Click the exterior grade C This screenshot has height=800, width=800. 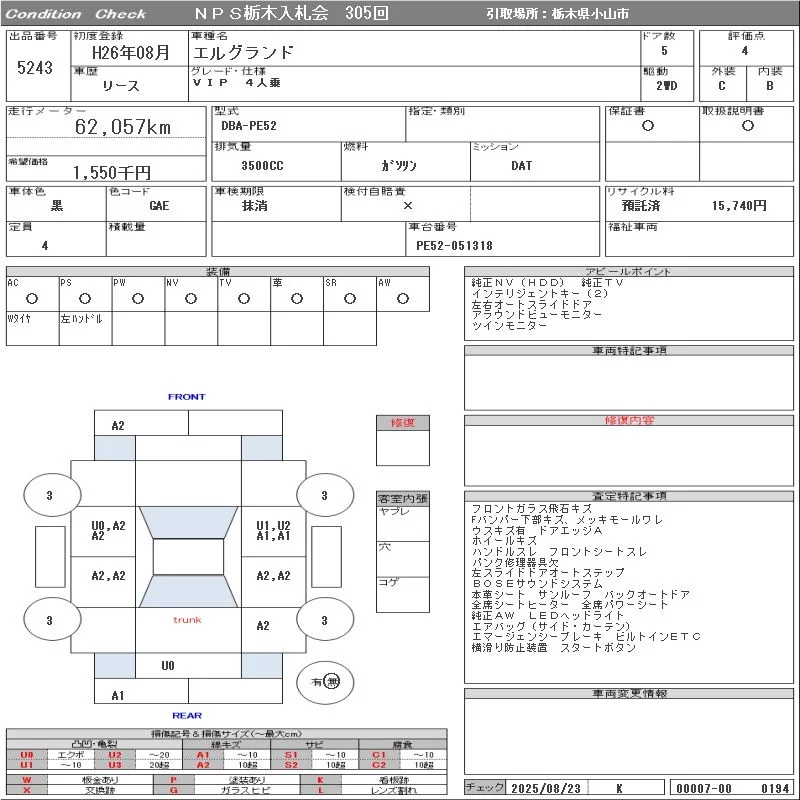(721, 86)
